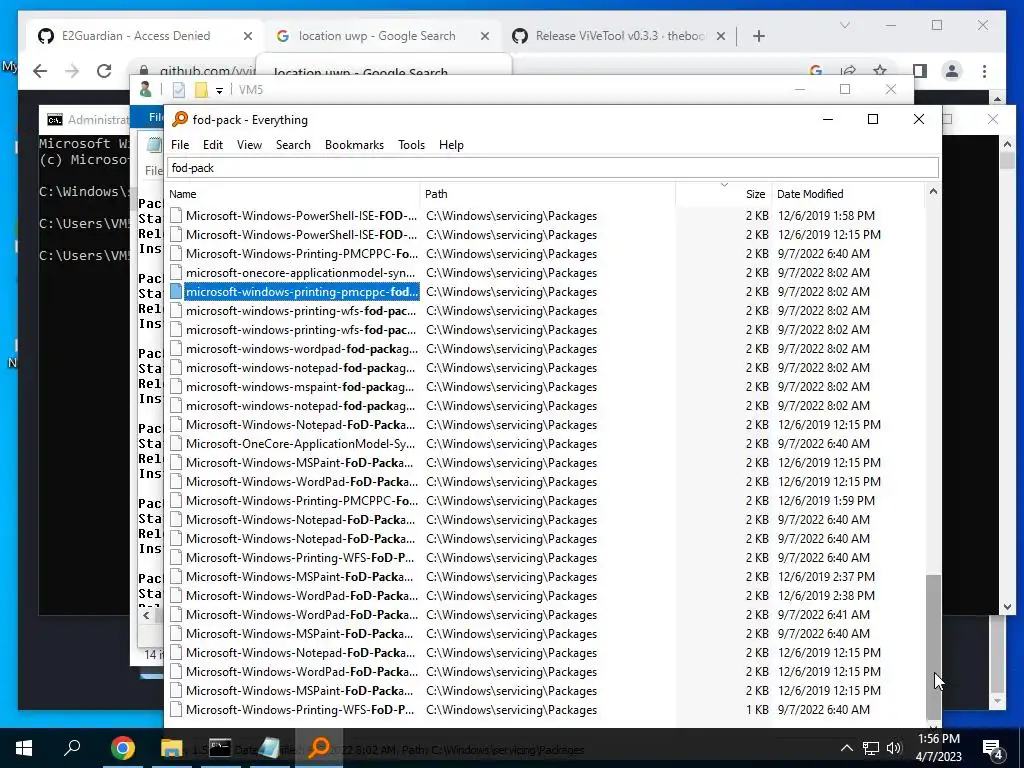1024x768 pixels.
Task: Open the File menu in Everything
Action: [180, 145]
